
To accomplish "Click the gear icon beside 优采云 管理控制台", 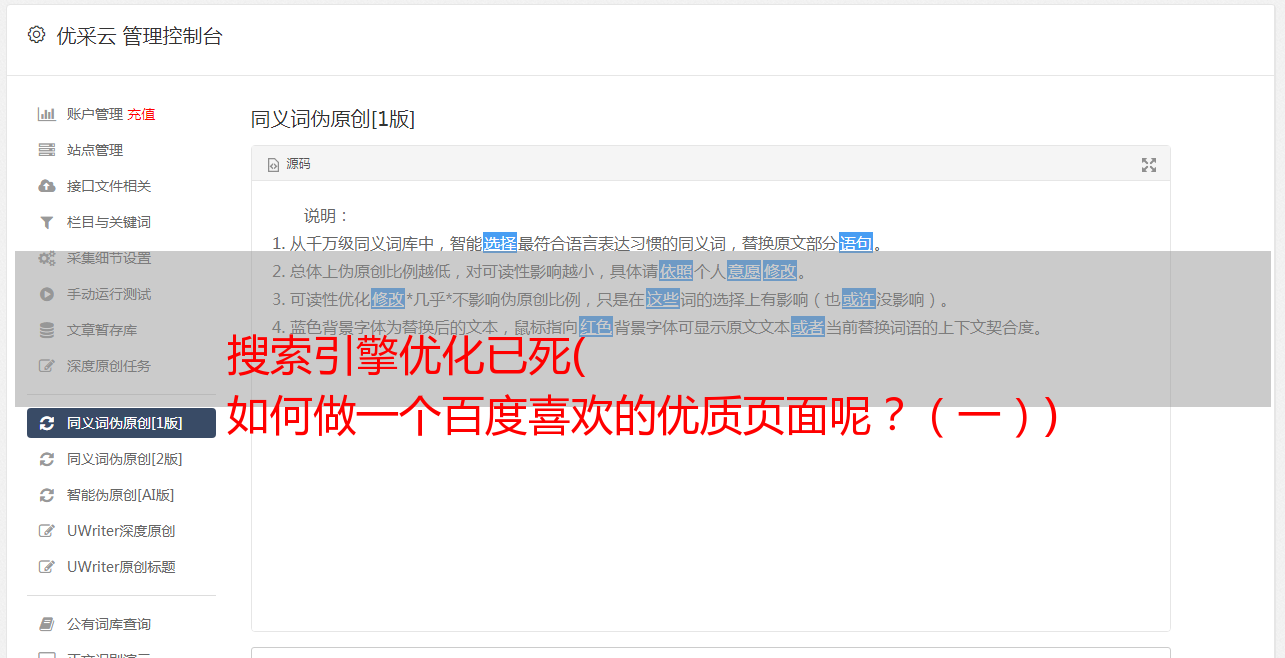I will tap(36, 35).
